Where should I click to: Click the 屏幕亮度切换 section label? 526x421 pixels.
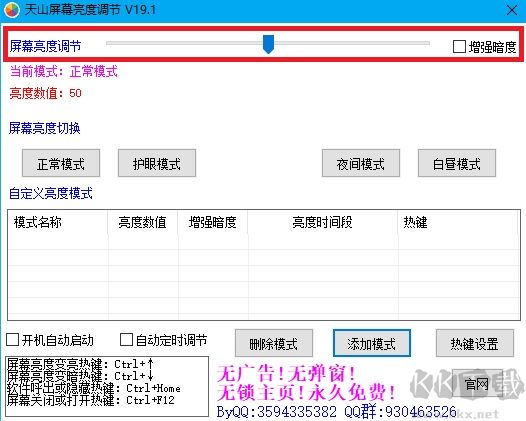pyautogui.click(x=45, y=128)
